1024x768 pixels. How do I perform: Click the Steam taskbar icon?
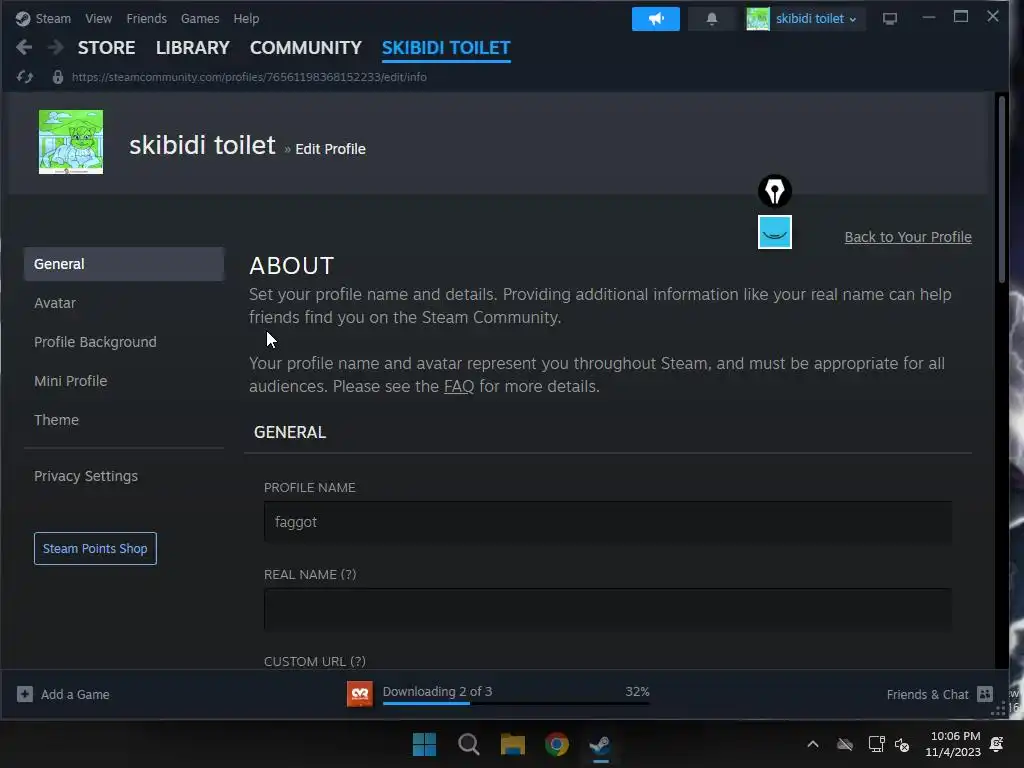(x=601, y=744)
